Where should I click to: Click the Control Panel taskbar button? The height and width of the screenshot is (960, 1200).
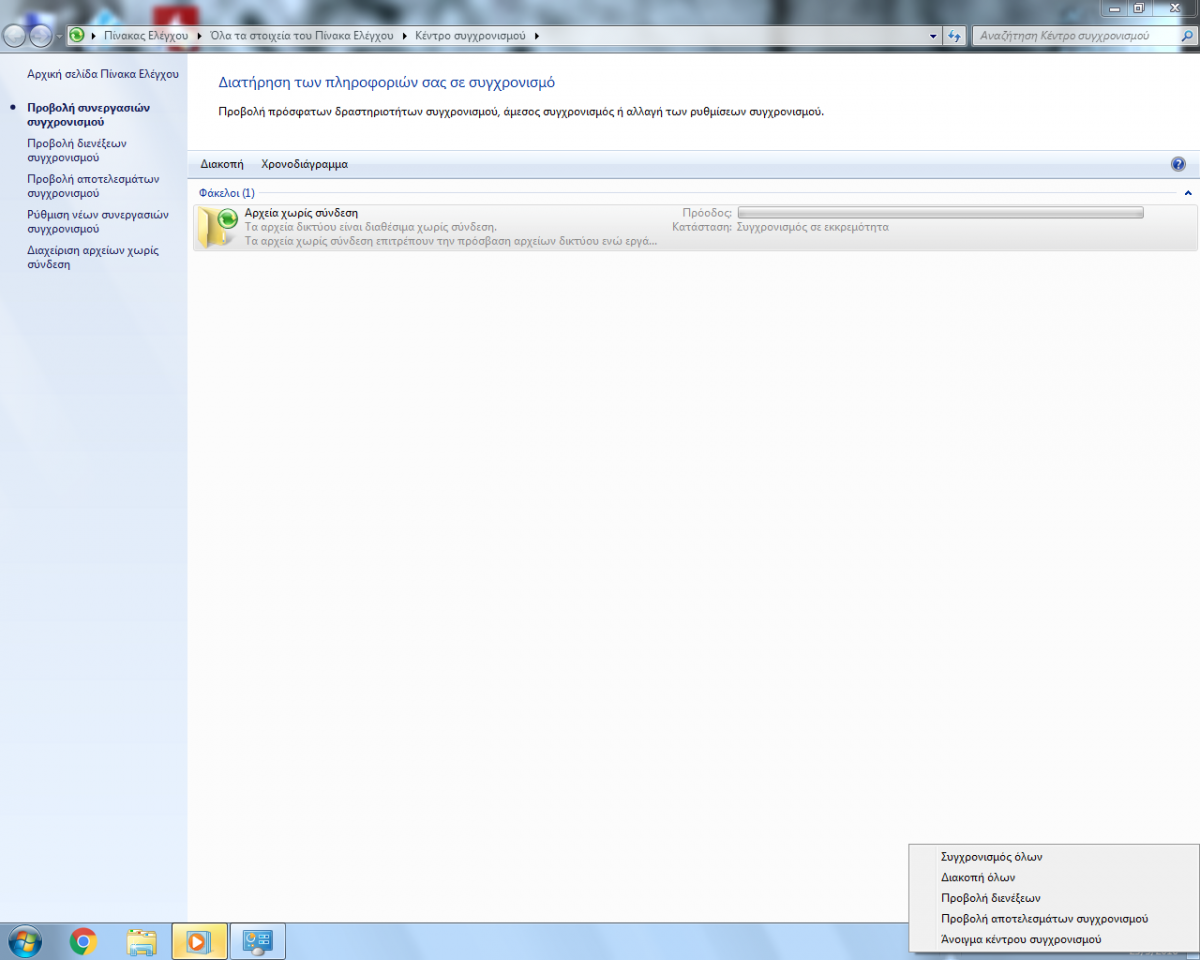point(258,941)
